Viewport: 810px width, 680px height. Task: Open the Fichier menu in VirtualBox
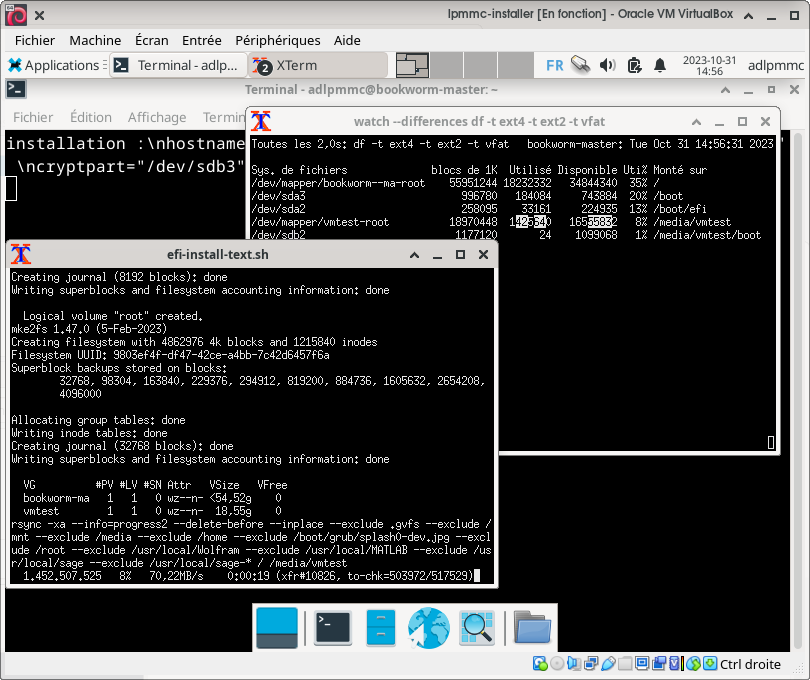pos(35,40)
